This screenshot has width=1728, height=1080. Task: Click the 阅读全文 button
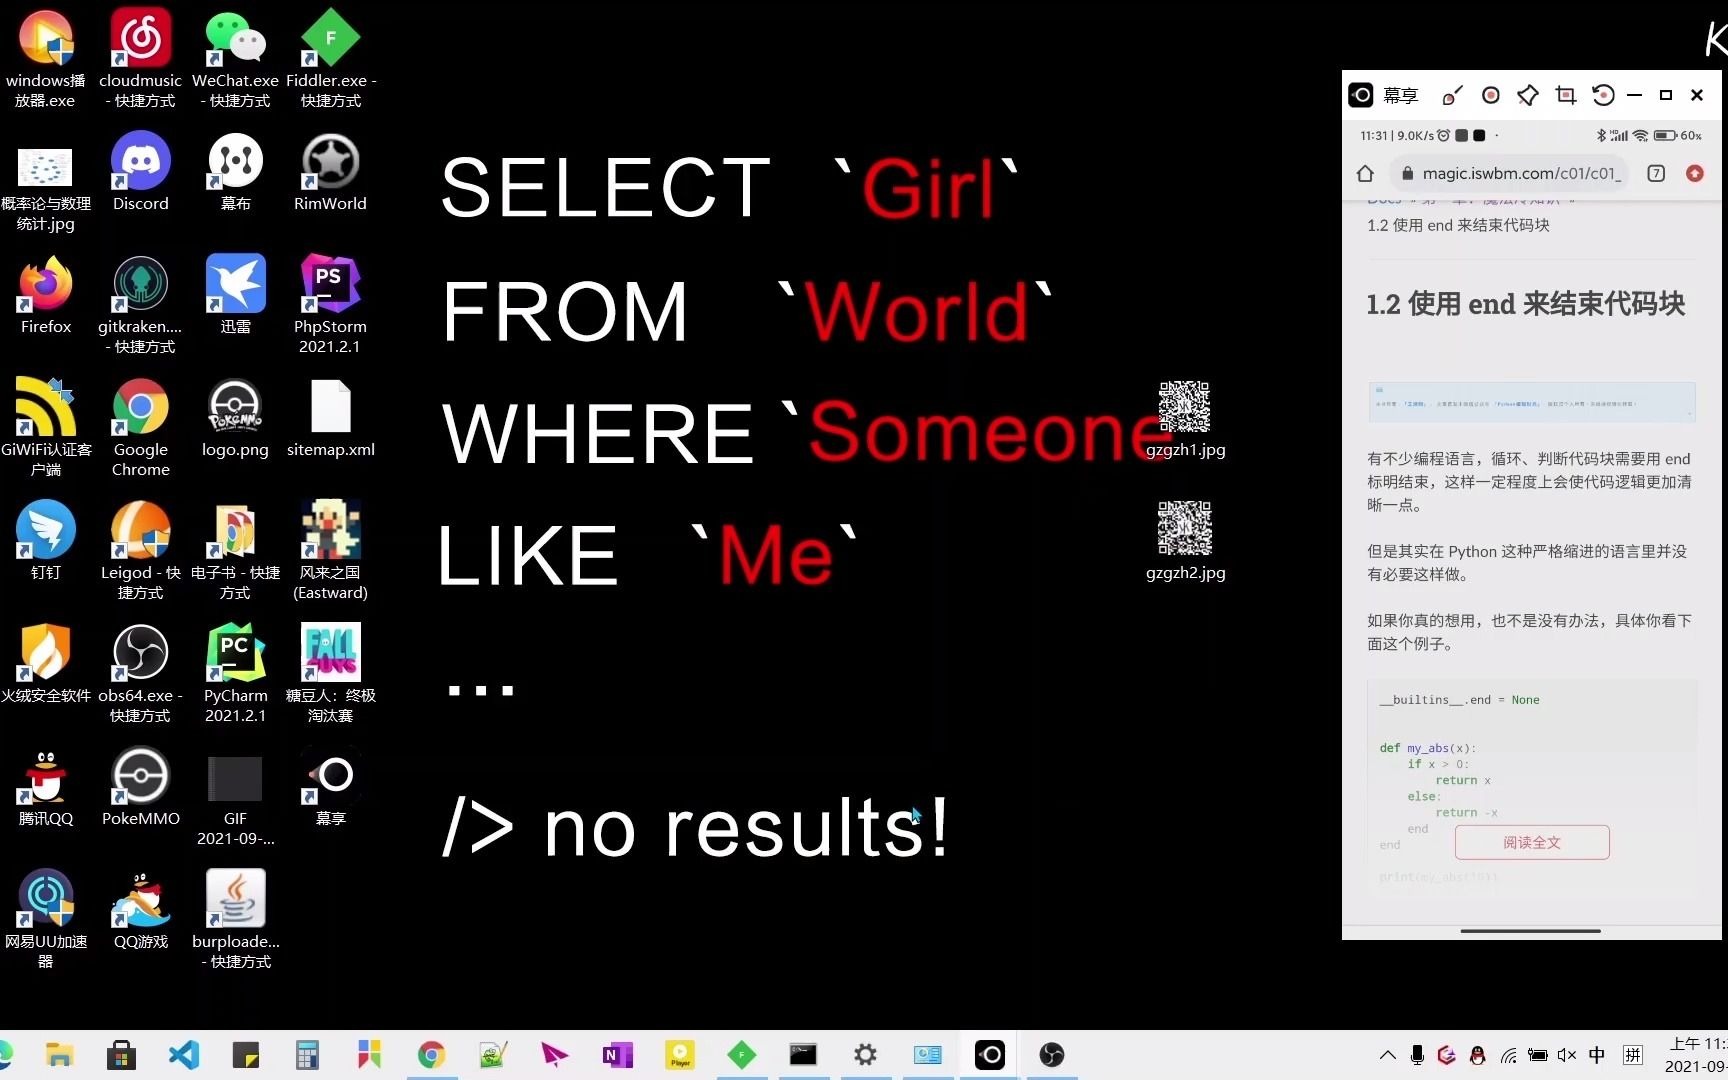tap(1532, 842)
